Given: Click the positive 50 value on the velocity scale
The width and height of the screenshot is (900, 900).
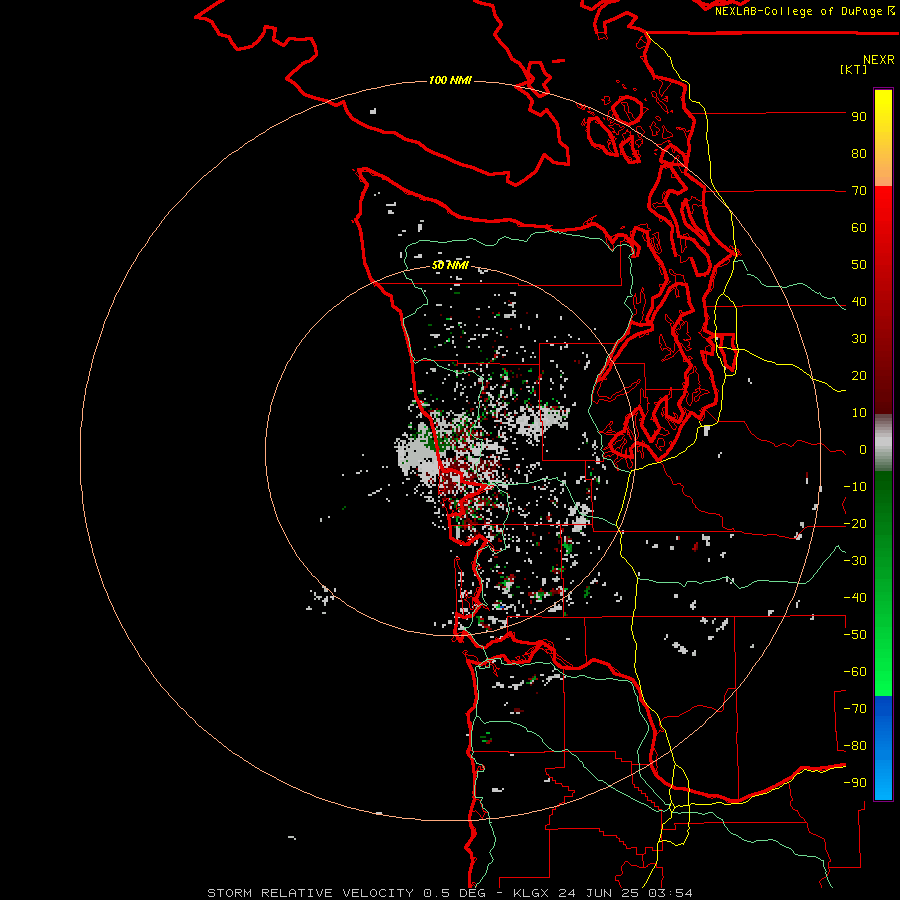Looking at the screenshot, I should point(859,265).
